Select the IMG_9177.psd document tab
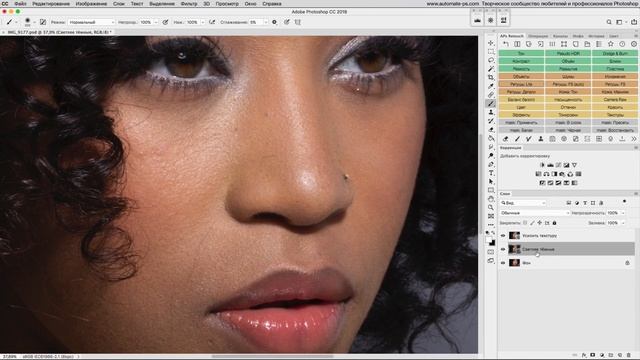640x360 pixels. 59,32
